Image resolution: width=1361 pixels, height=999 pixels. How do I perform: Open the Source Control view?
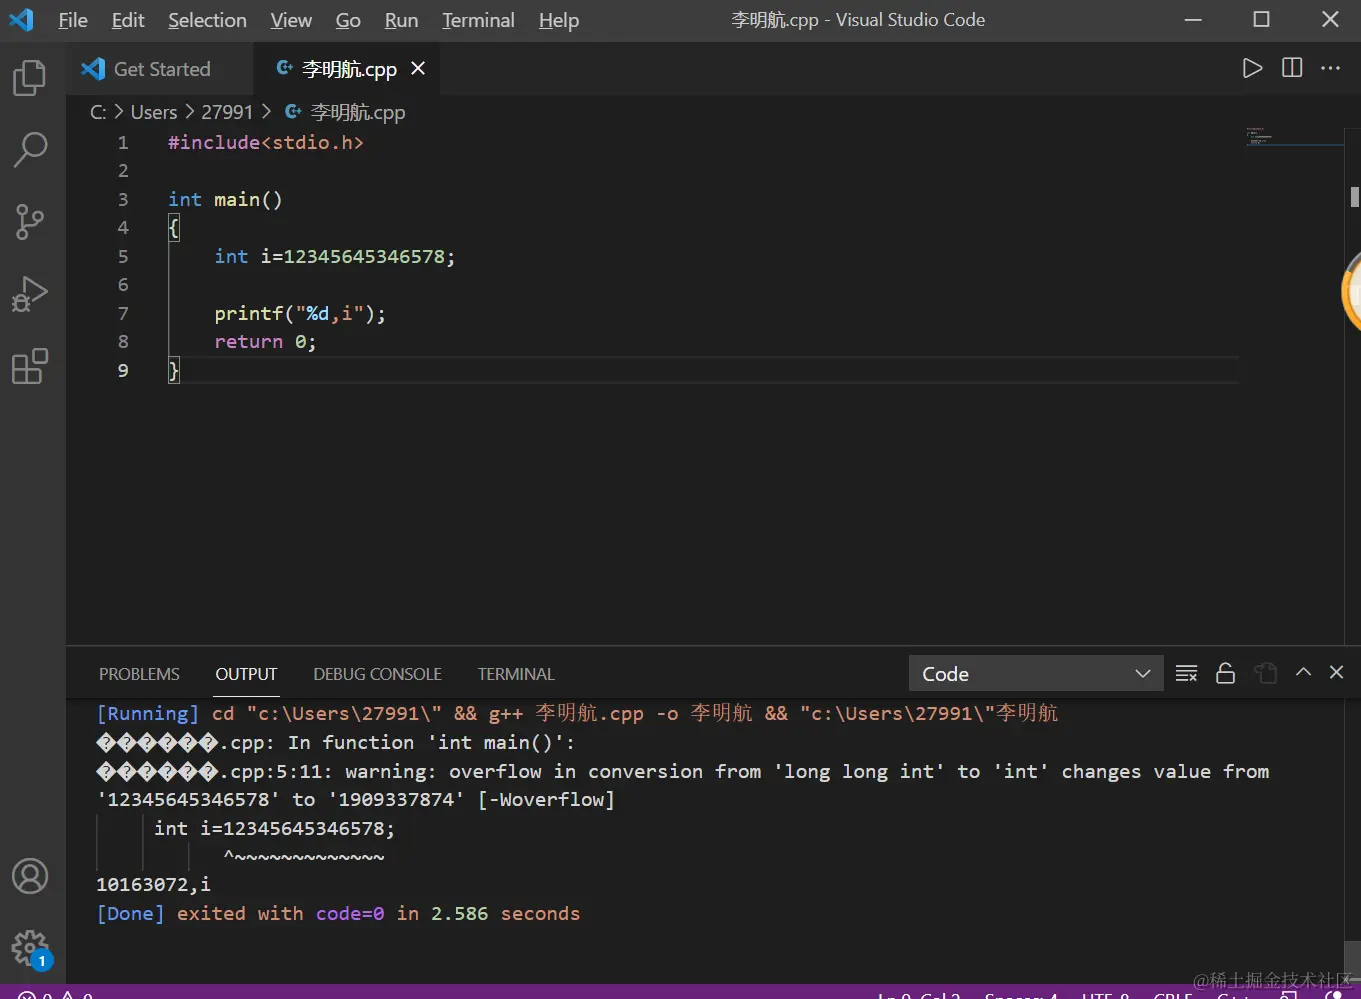[29, 222]
